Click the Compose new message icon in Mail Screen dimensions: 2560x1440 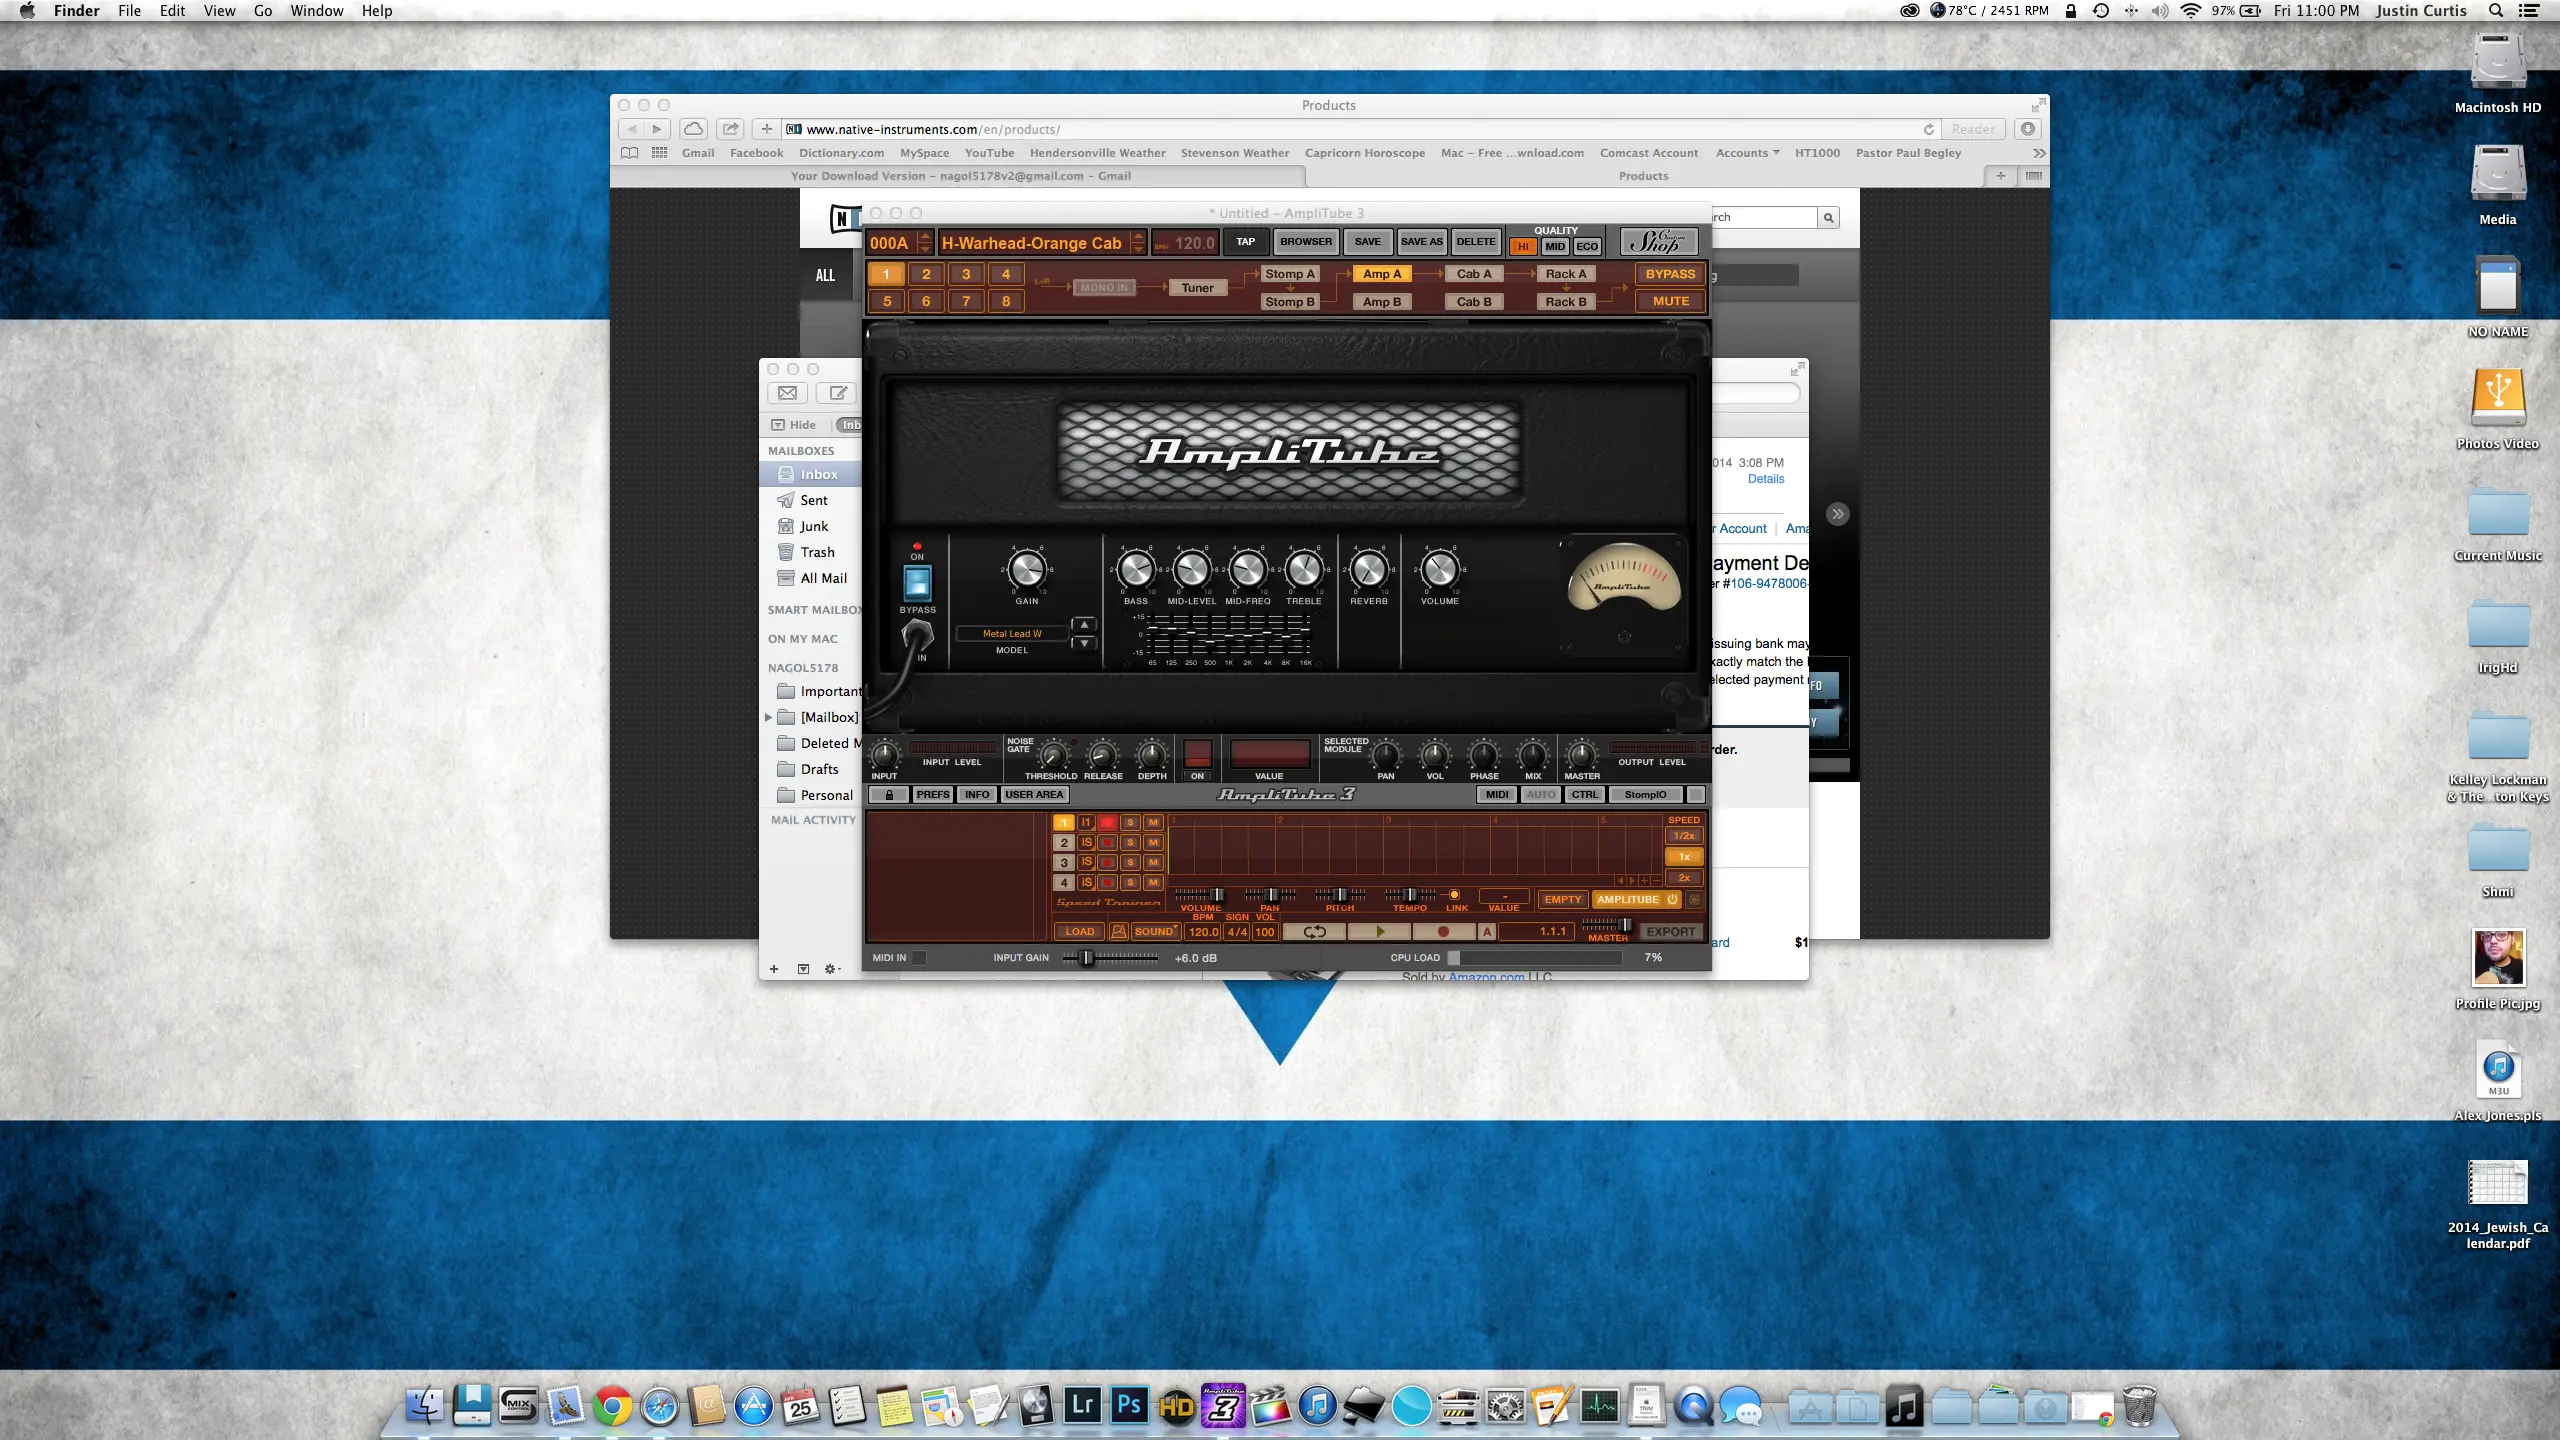pos(838,393)
